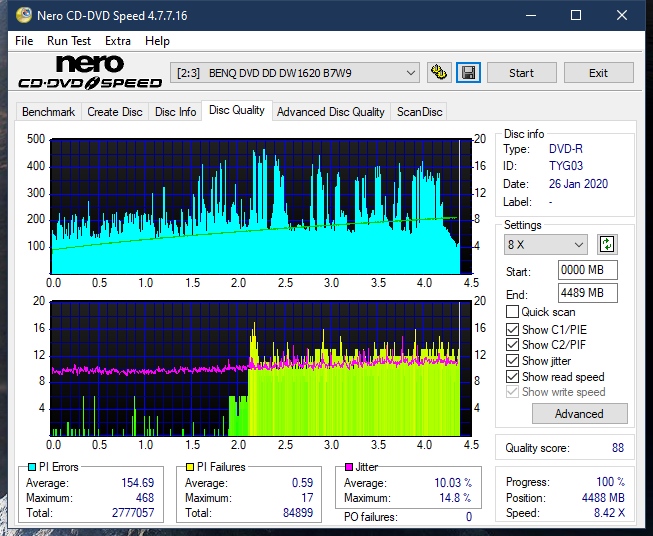653x536 pixels.
Task: Click the lower PI Failures graph area
Action: (x=261, y=368)
